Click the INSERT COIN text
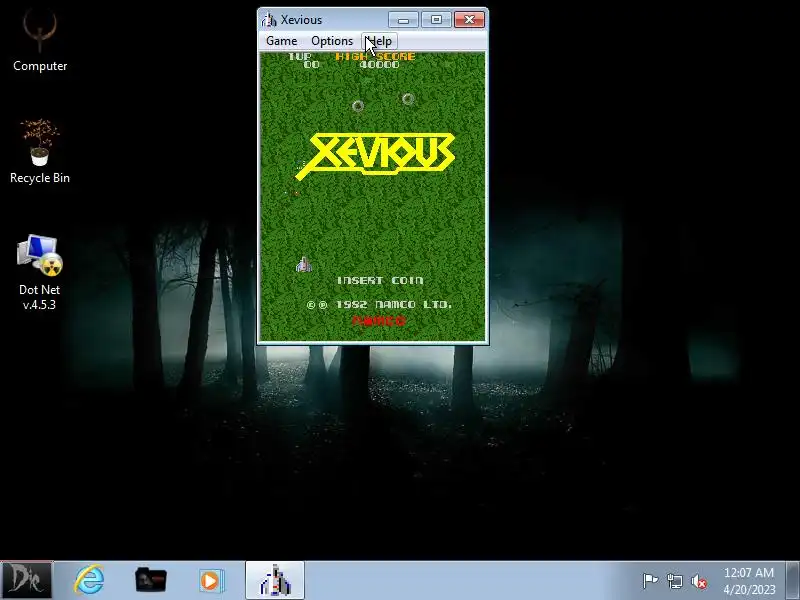This screenshot has height=600, width=800. tap(380, 280)
